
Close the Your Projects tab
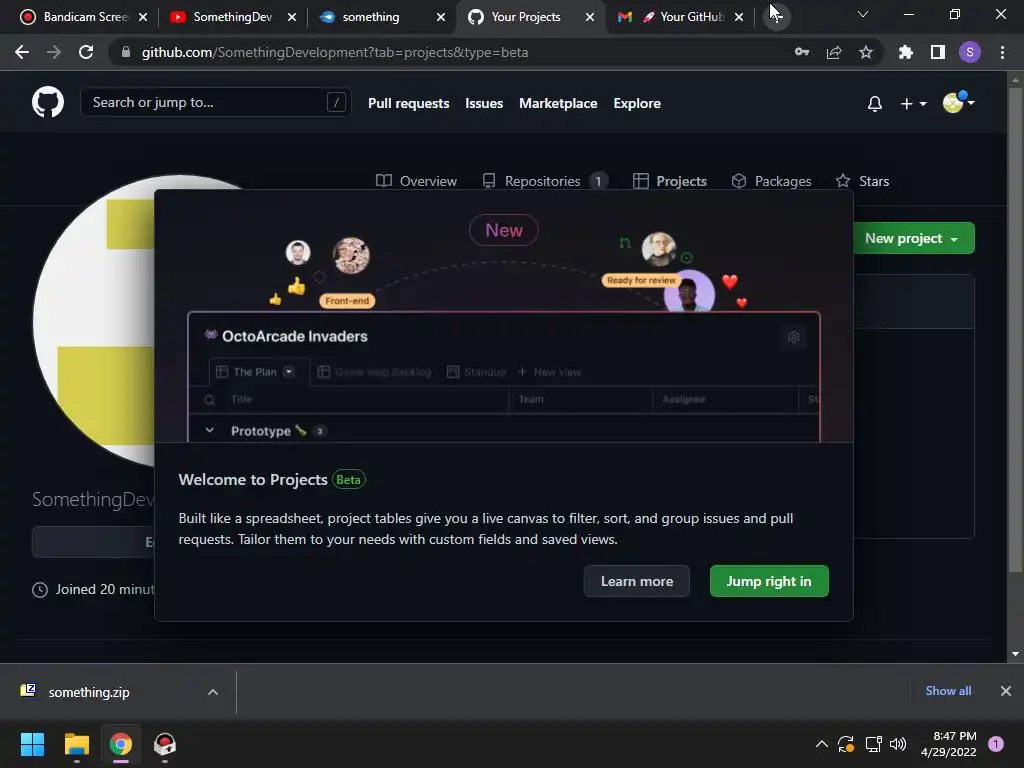pyautogui.click(x=590, y=17)
